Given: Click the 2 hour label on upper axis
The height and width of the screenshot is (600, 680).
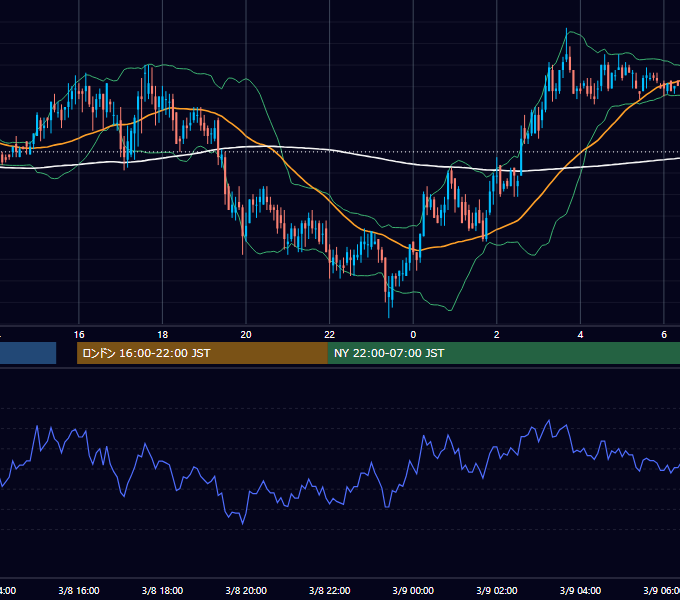Looking at the screenshot, I should pyautogui.click(x=497, y=335).
